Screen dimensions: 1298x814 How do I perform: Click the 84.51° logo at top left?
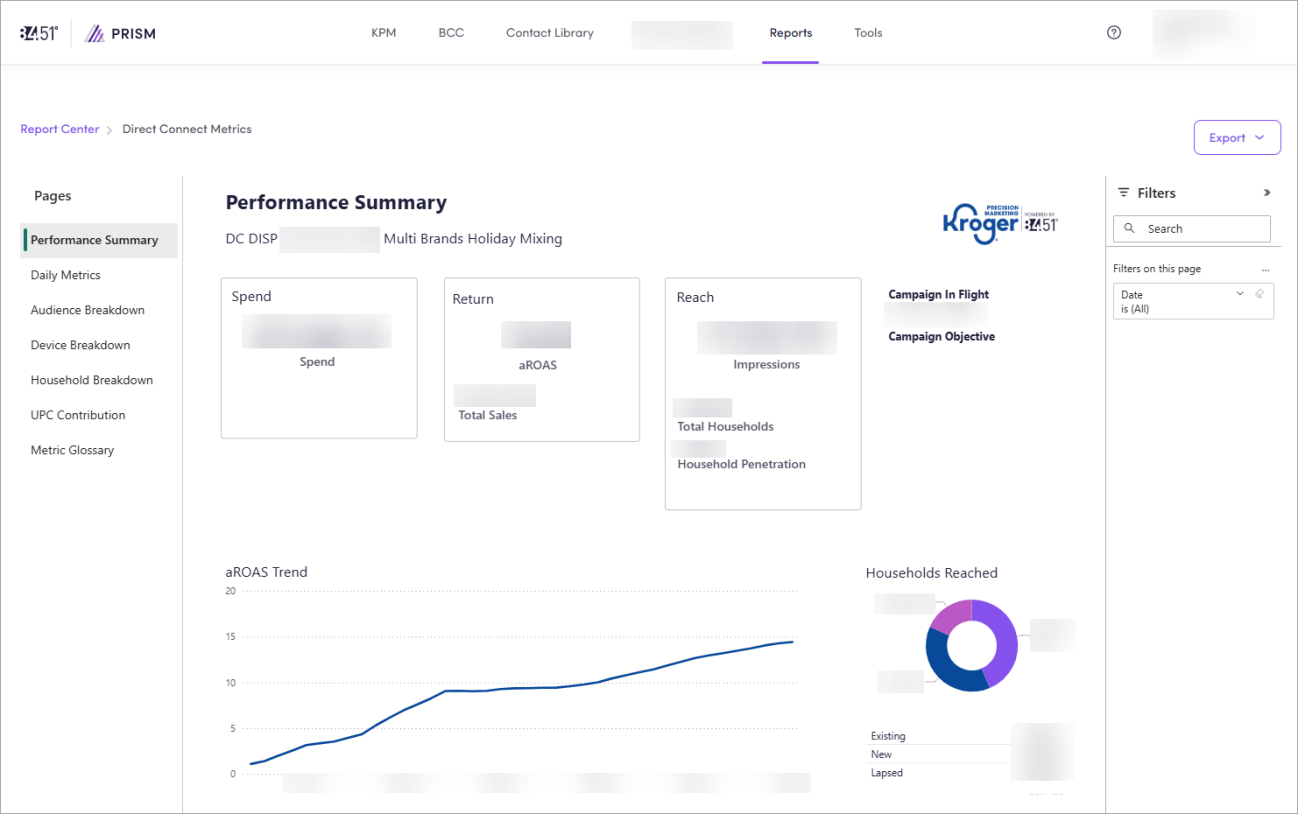click(x=39, y=33)
